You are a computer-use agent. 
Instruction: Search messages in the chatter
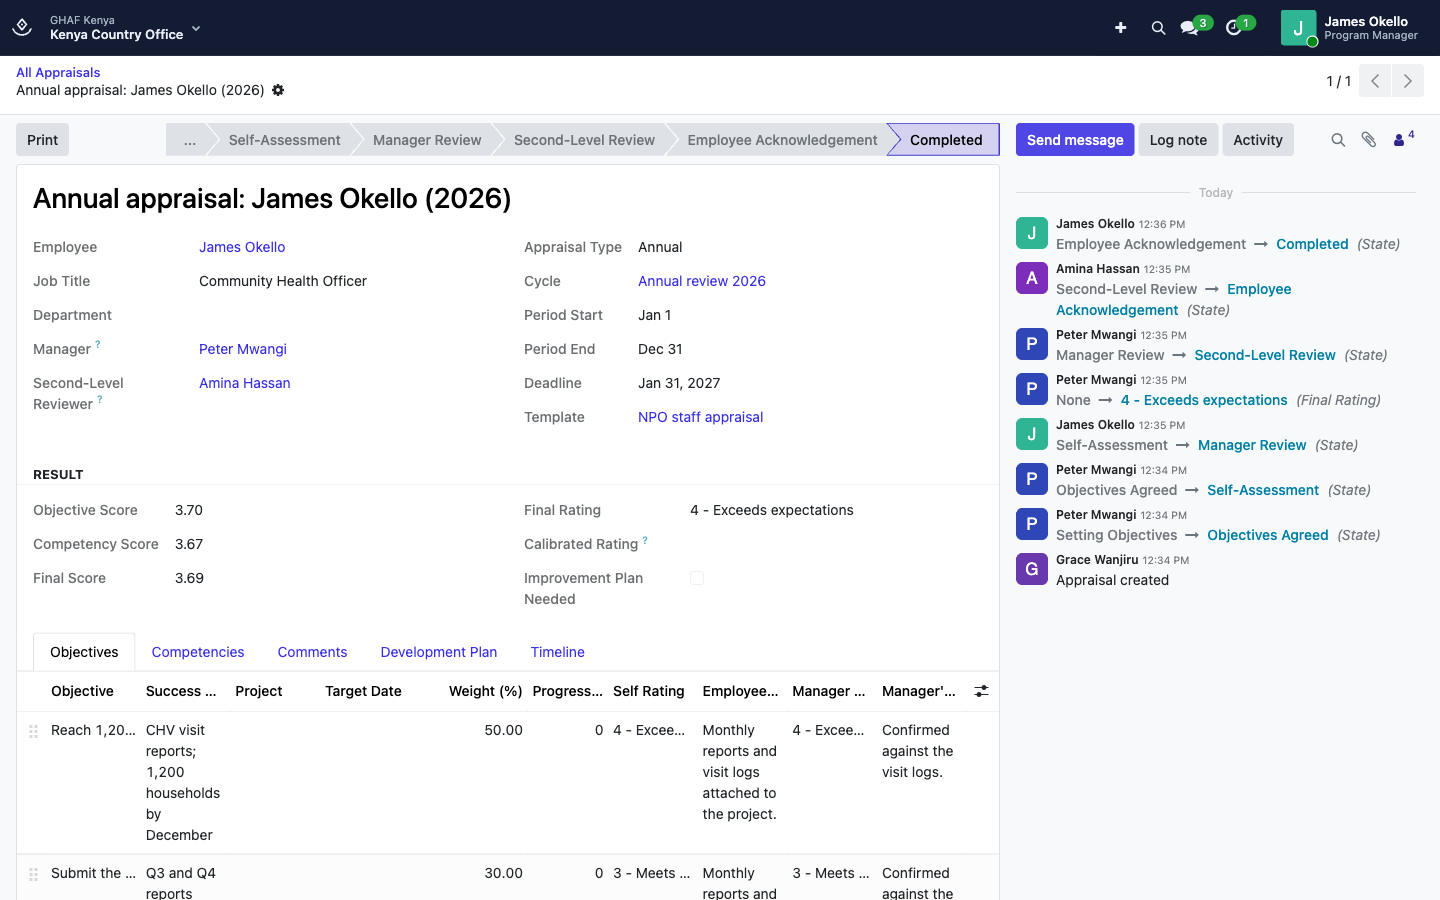click(1338, 140)
